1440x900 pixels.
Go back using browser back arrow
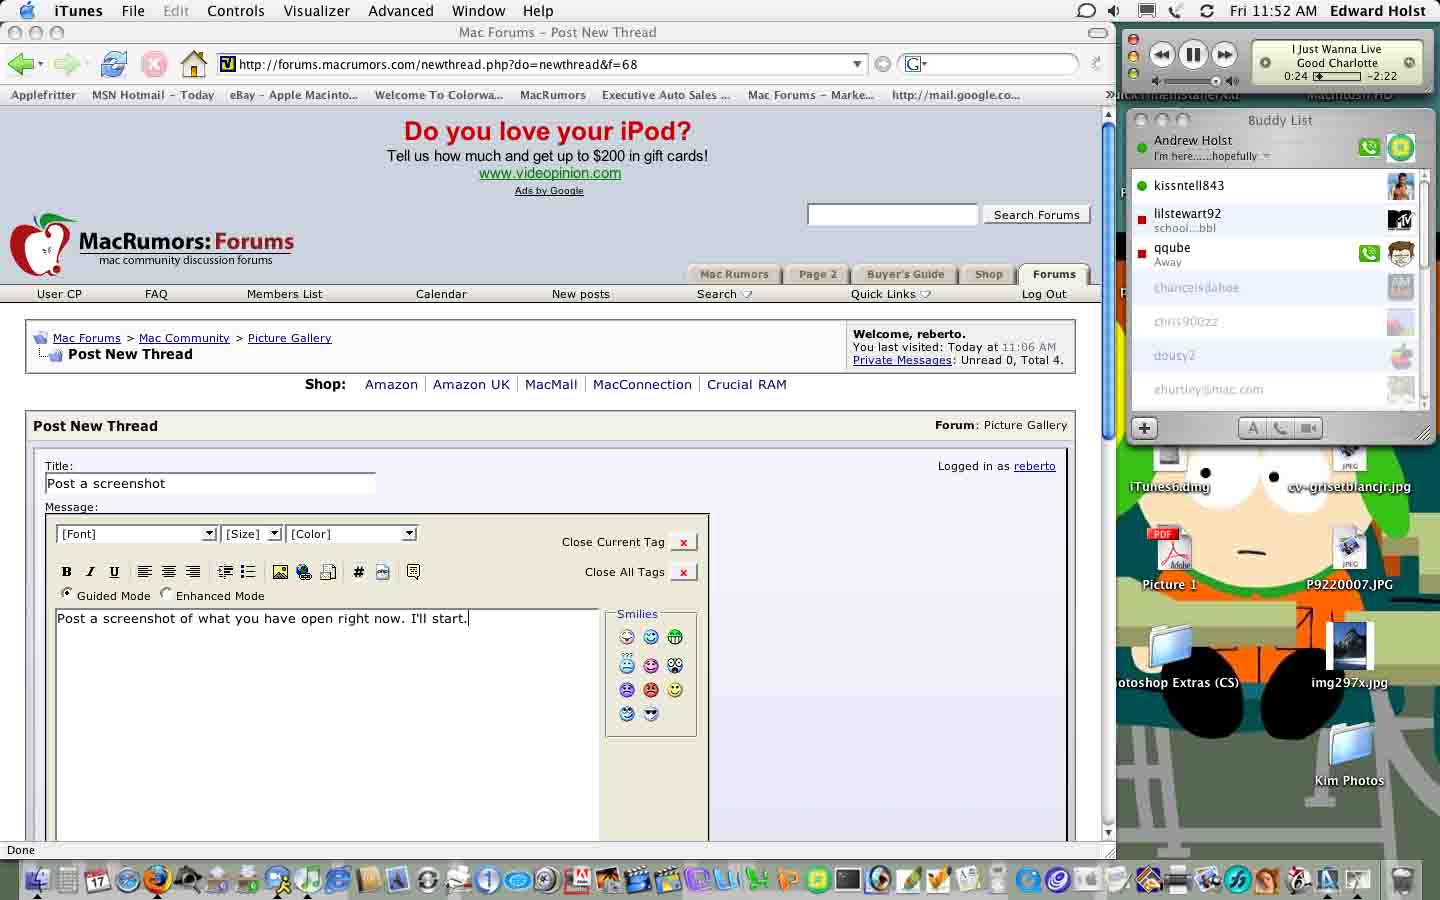pyautogui.click(x=20, y=65)
